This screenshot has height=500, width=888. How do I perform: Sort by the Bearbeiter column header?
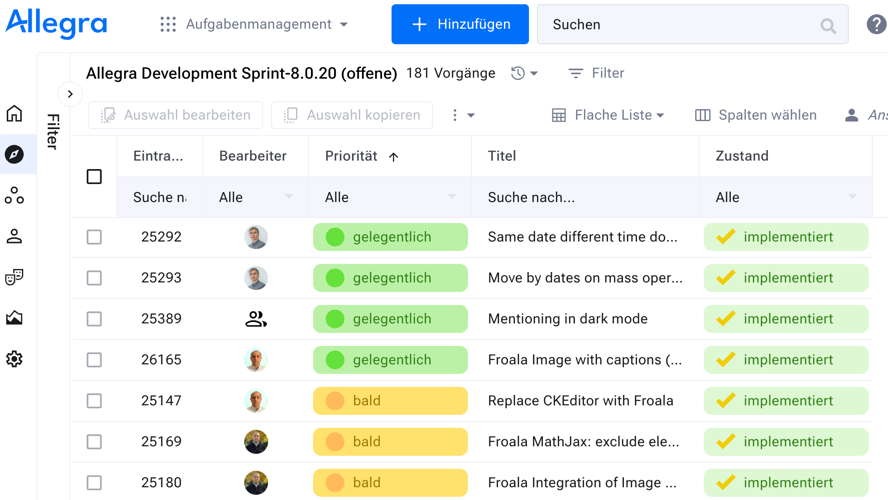click(253, 156)
